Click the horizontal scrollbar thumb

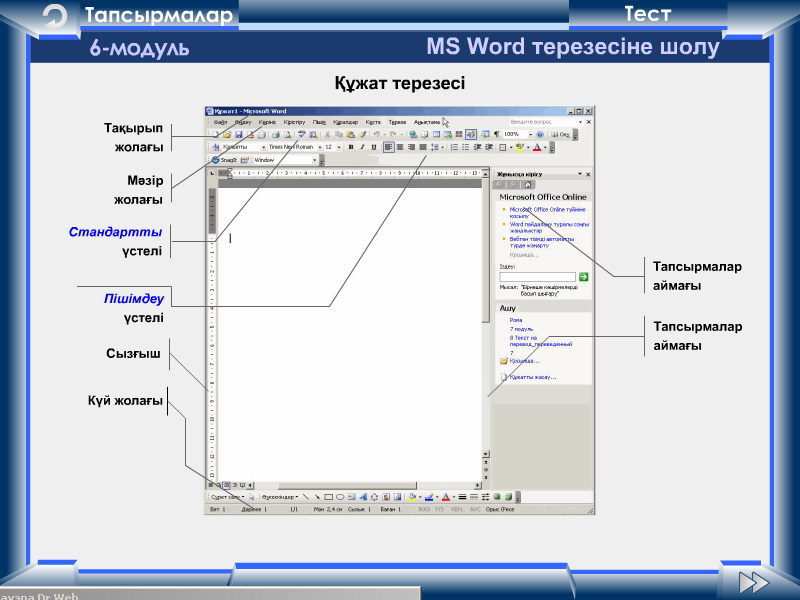coord(347,485)
